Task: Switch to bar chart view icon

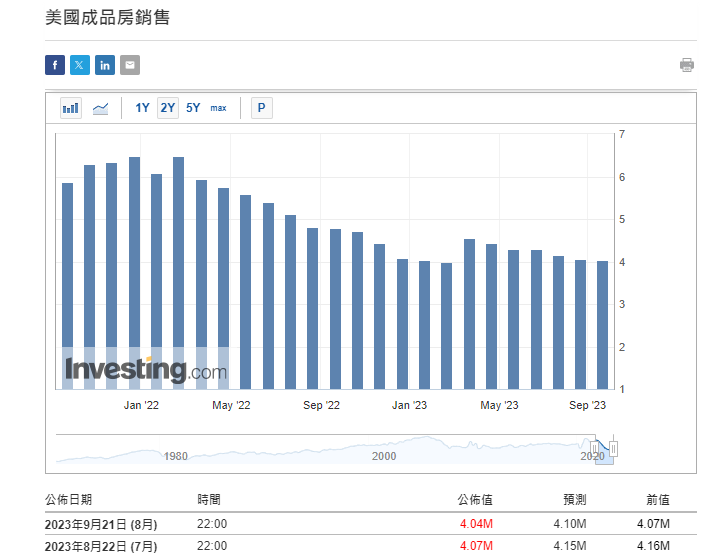Action: click(71, 108)
